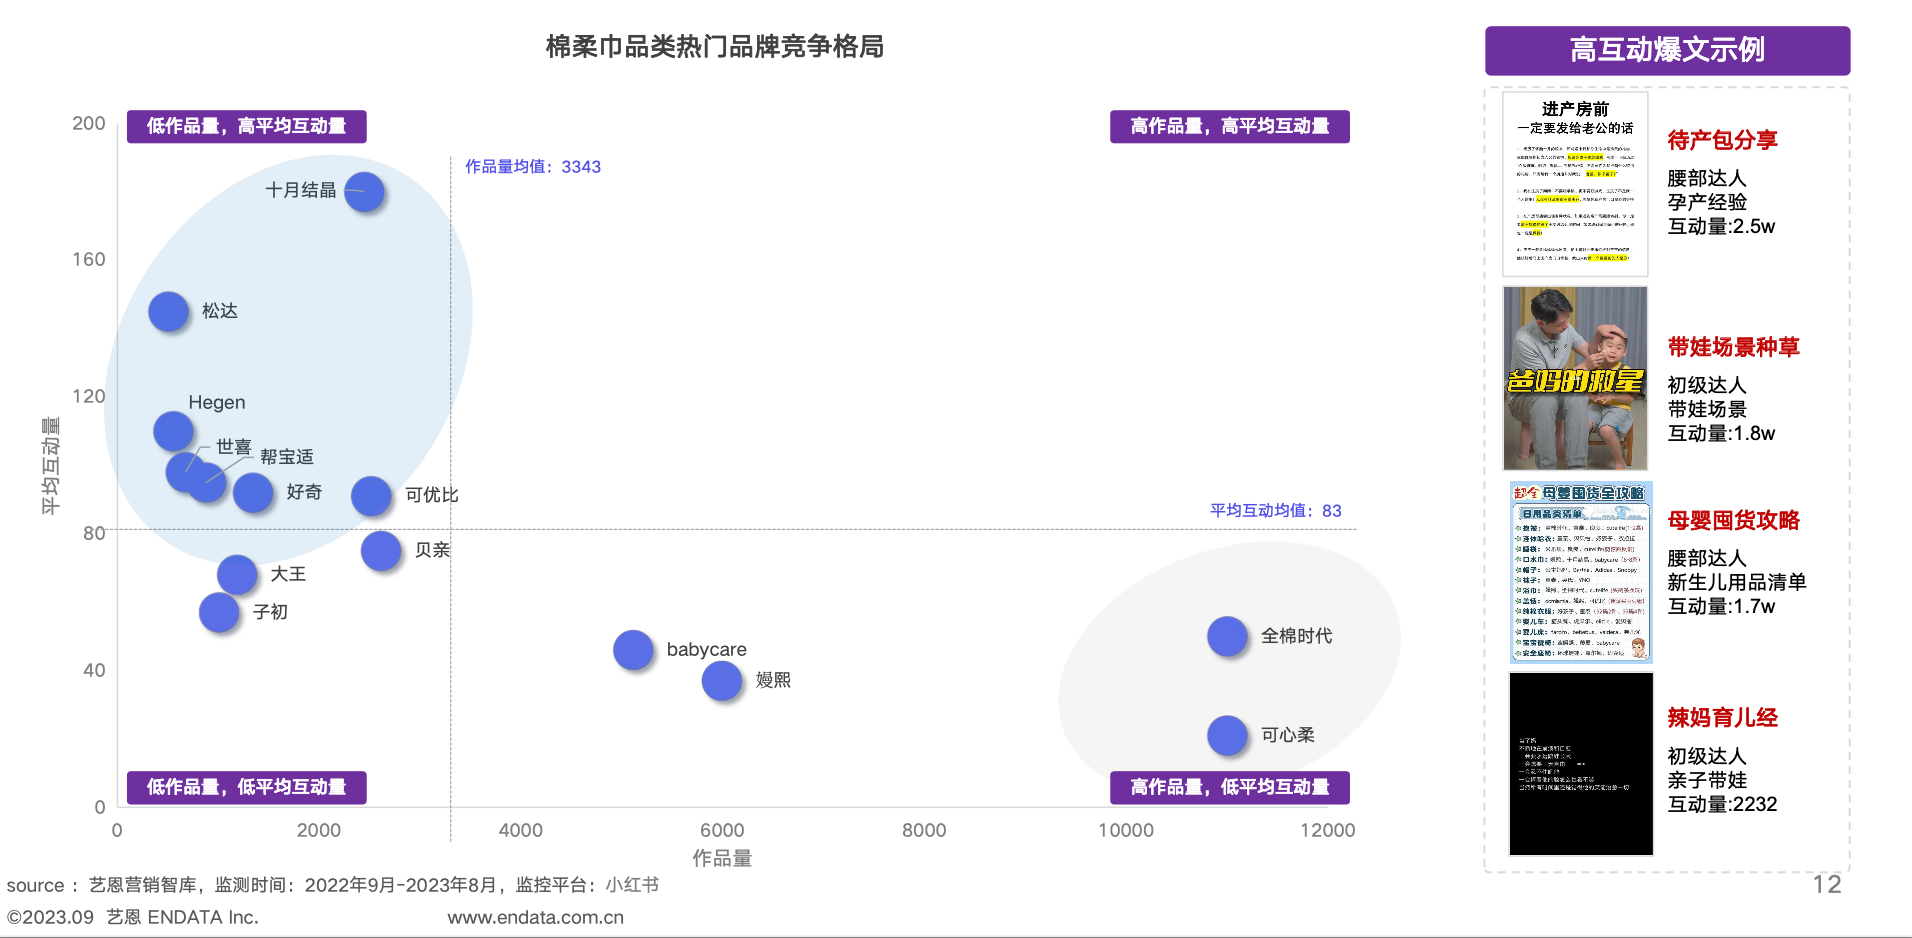Screen dimensions: 1912x938
Task: Click the 互动量:1.8w text
Action: tap(1721, 433)
